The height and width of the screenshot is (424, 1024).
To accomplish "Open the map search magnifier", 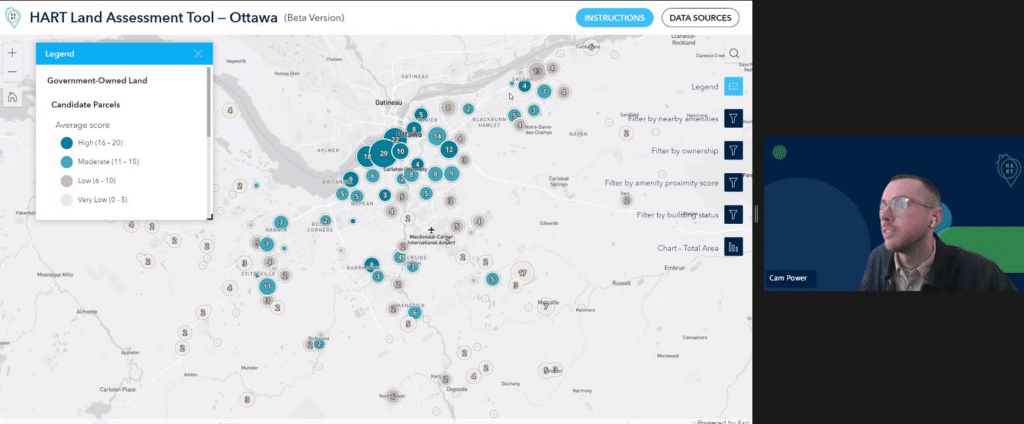I will pos(734,54).
